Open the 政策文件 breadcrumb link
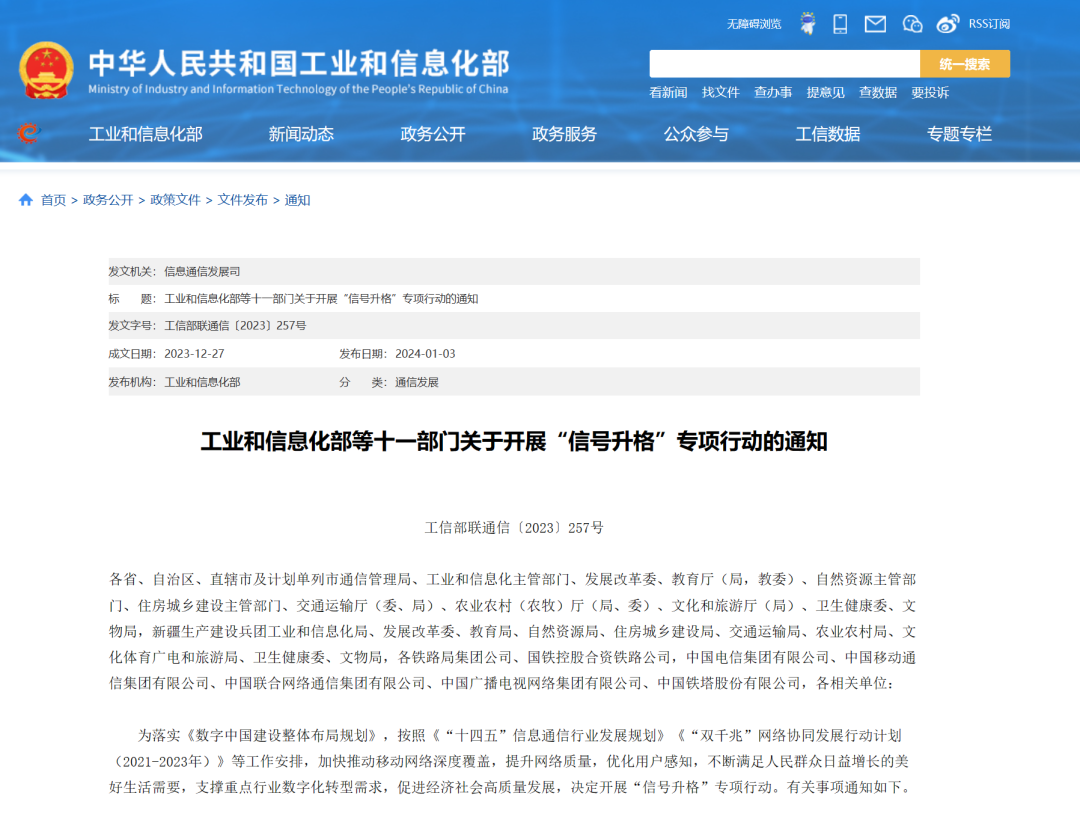Screen dimensions: 1080x814 coord(175,199)
